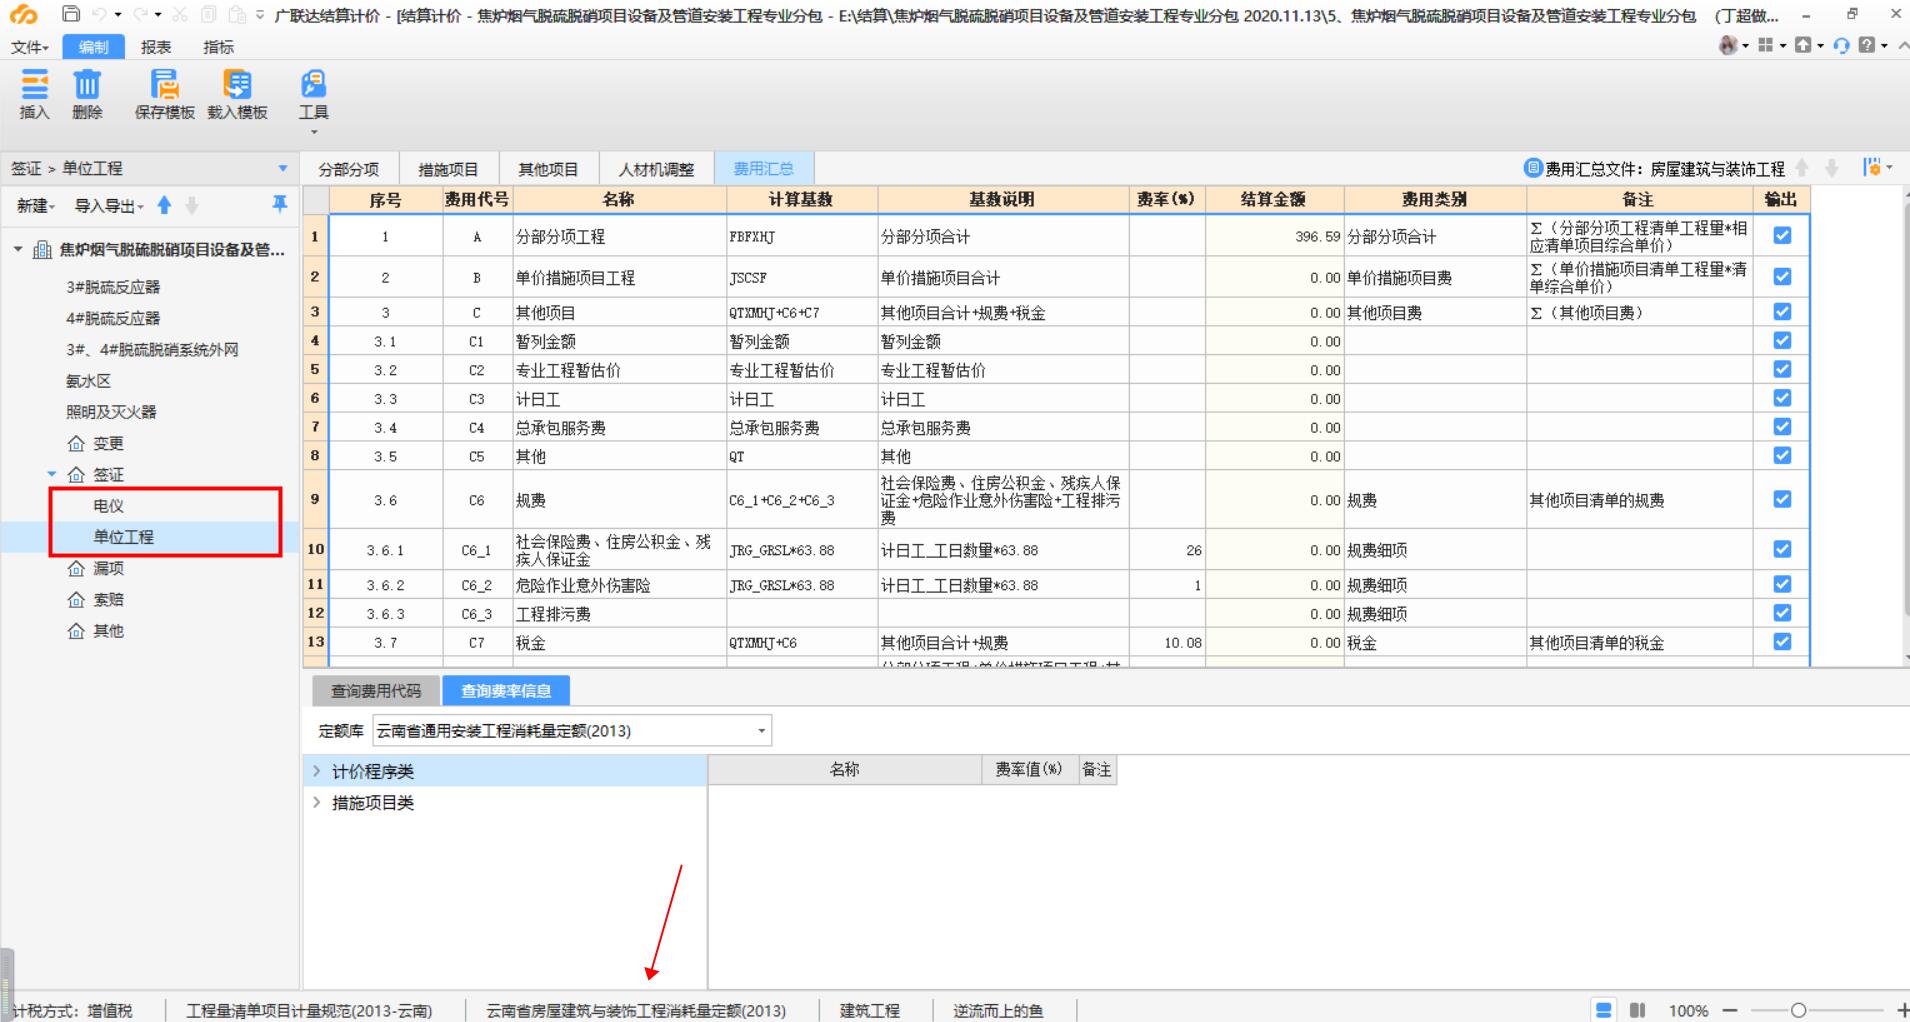This screenshot has height=1022, width=1910.
Task: Expand the 计价程序类 tree node
Action: [317, 771]
